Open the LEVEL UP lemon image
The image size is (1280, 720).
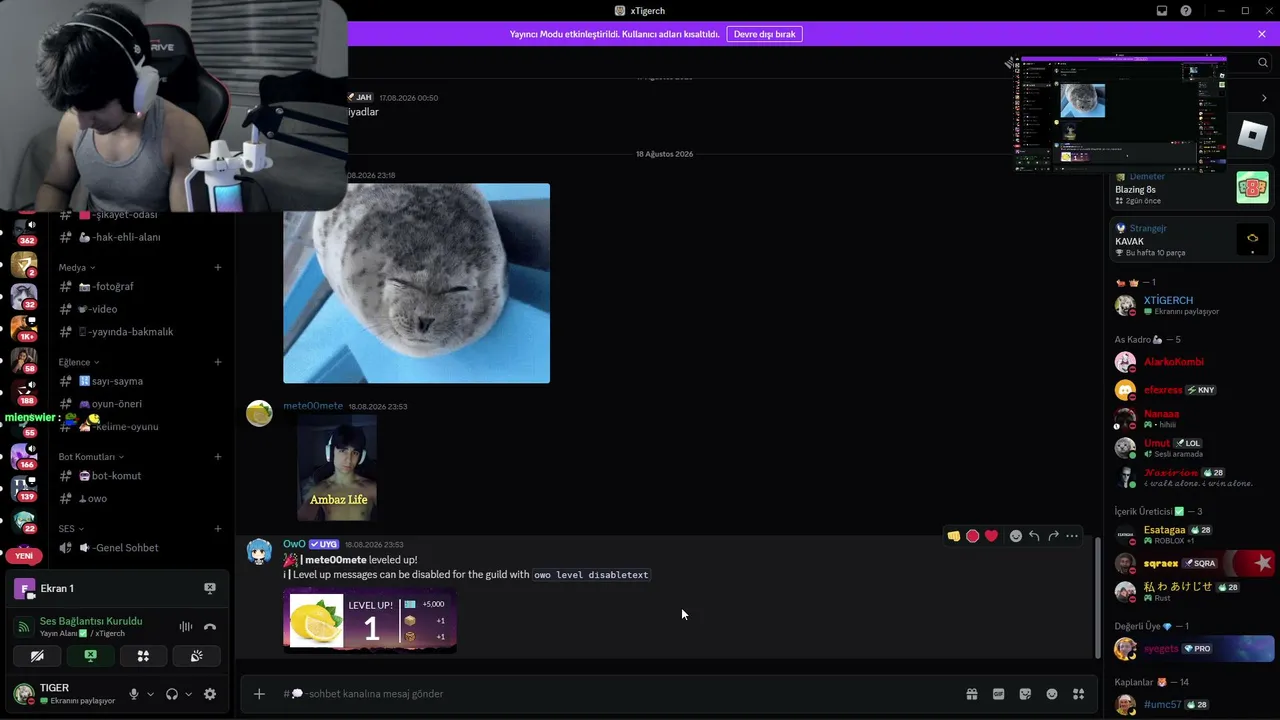(x=370, y=621)
